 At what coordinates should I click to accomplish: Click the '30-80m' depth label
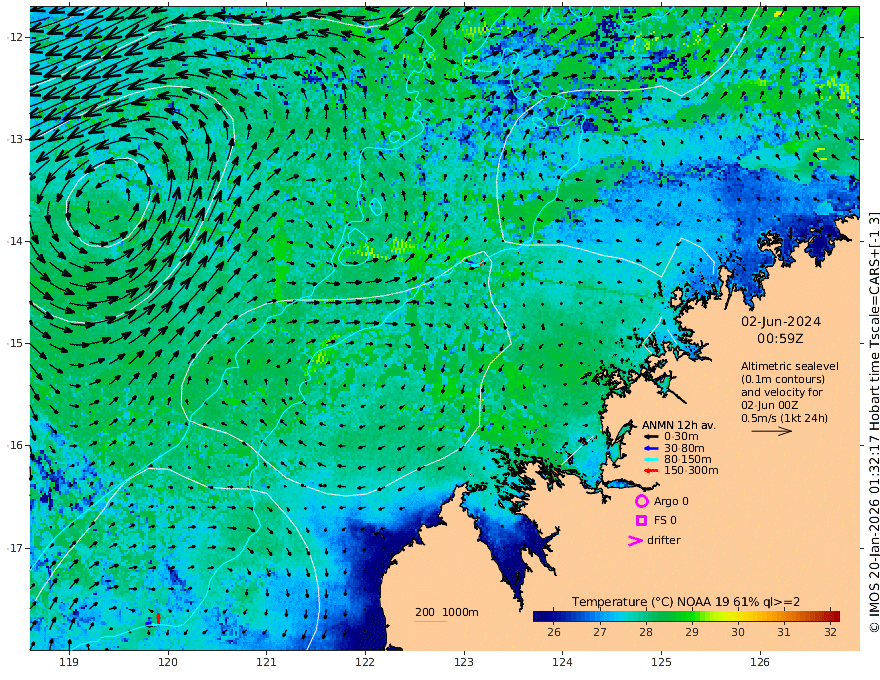pos(684,448)
